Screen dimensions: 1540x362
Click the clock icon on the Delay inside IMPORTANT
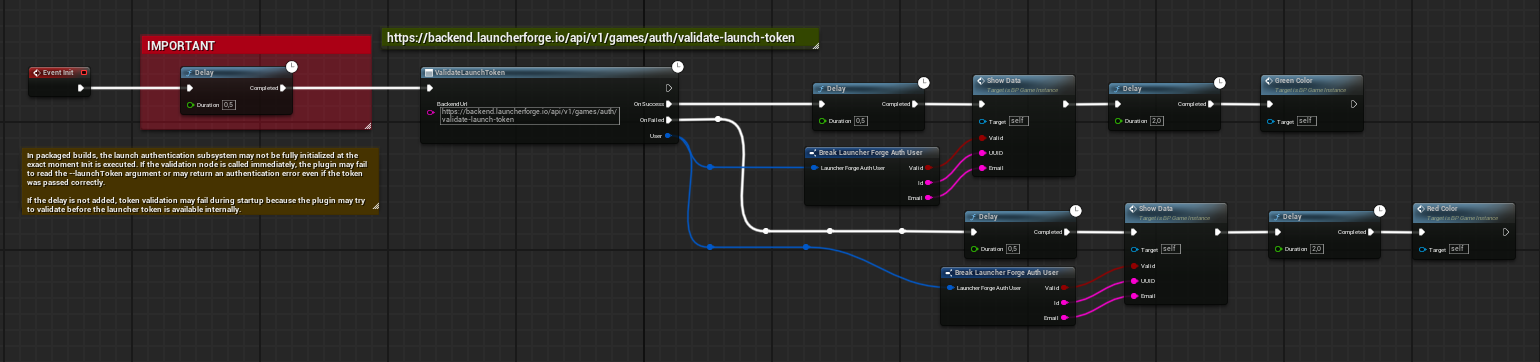pyautogui.click(x=291, y=66)
